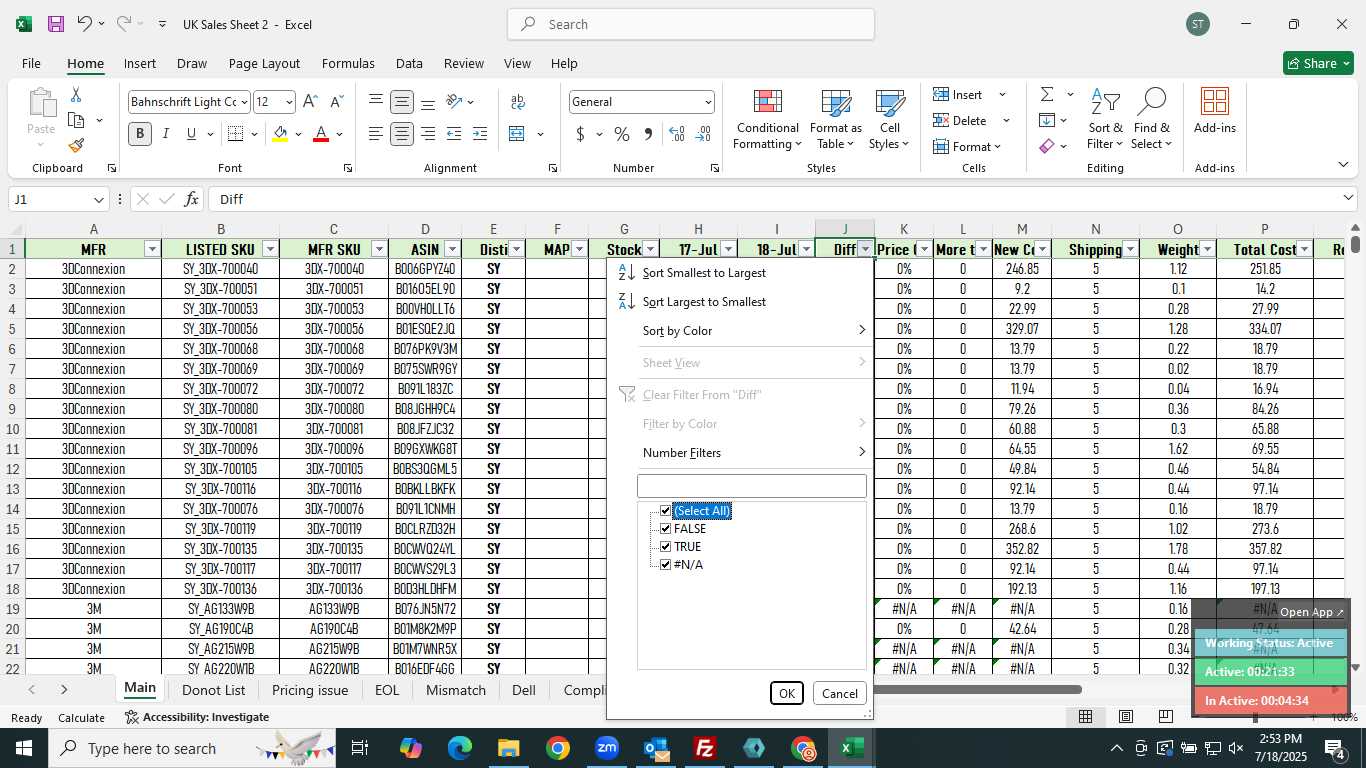Open FileZilla from taskbar

click(x=705, y=748)
